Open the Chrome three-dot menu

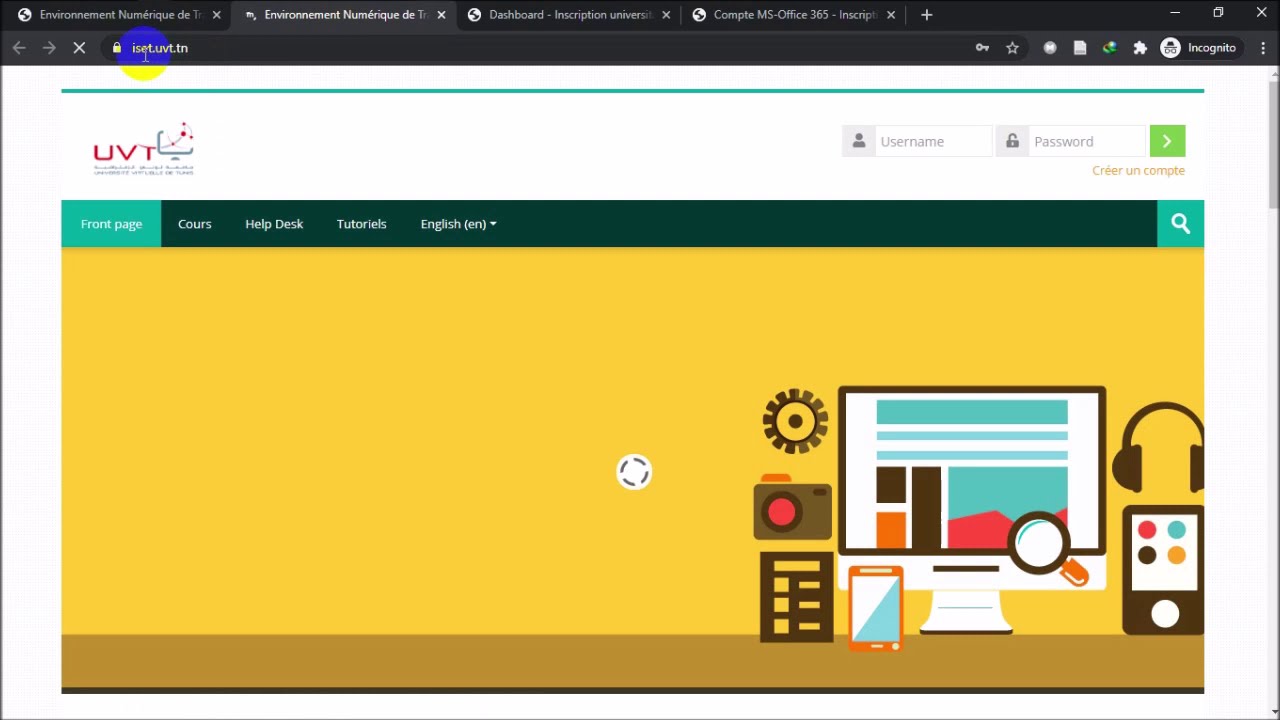(x=1264, y=48)
